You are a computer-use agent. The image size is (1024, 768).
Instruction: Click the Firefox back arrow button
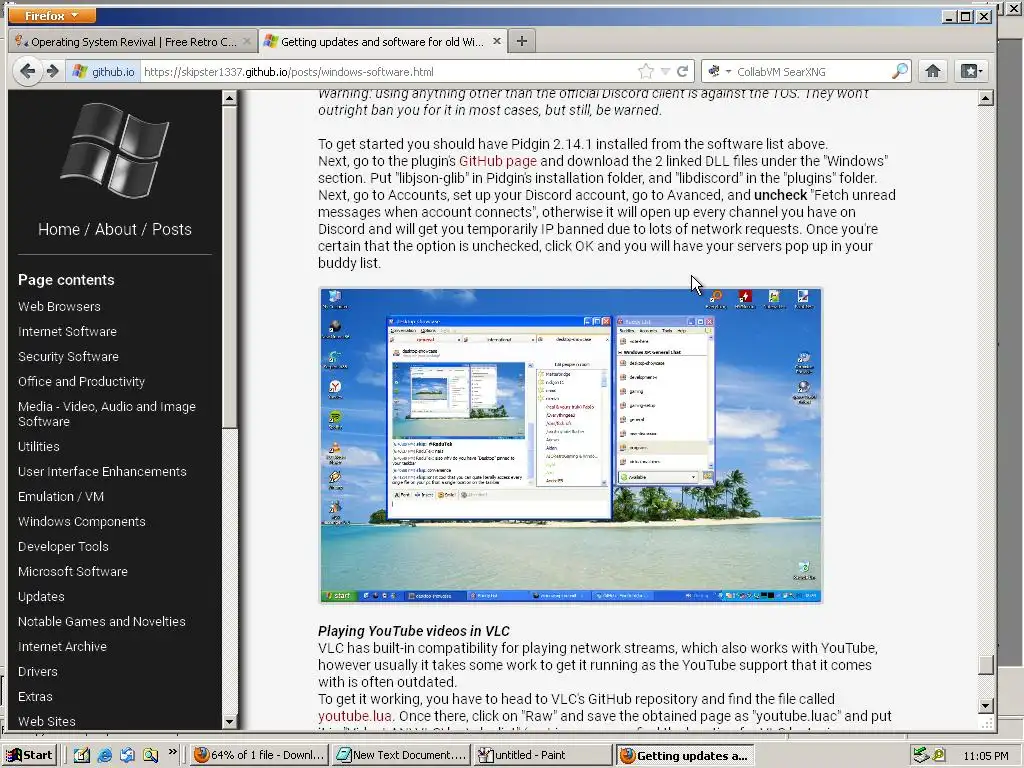27,71
